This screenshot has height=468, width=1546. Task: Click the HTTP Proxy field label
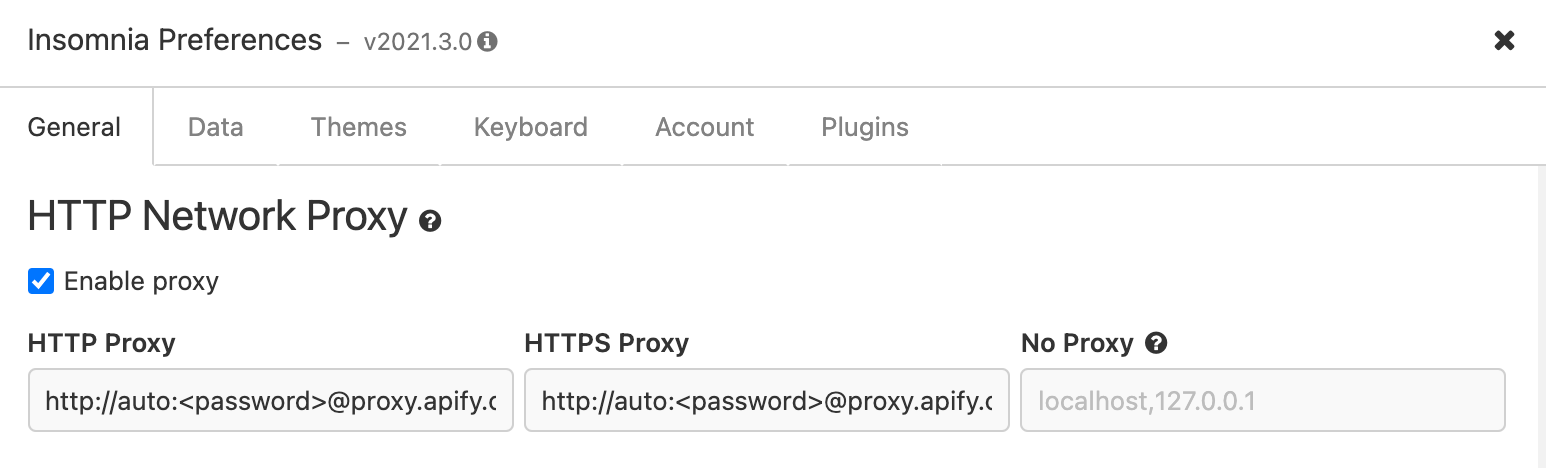(x=101, y=344)
